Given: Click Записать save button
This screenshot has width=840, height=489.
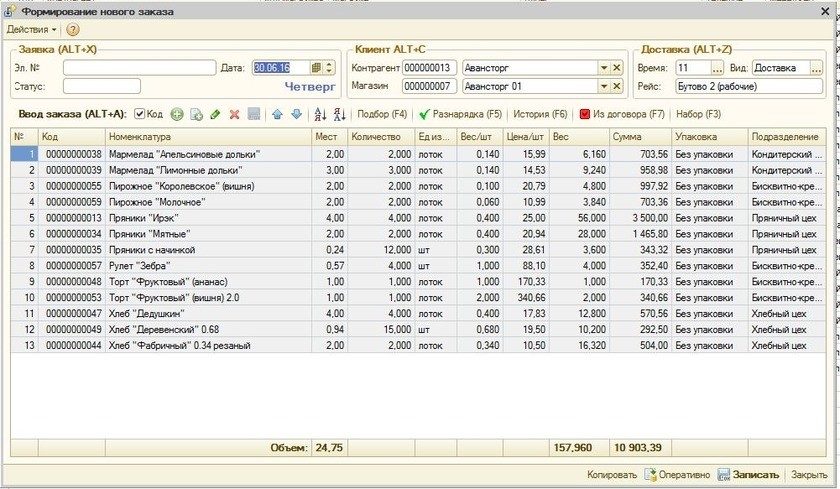Looking at the screenshot, I should [748, 475].
